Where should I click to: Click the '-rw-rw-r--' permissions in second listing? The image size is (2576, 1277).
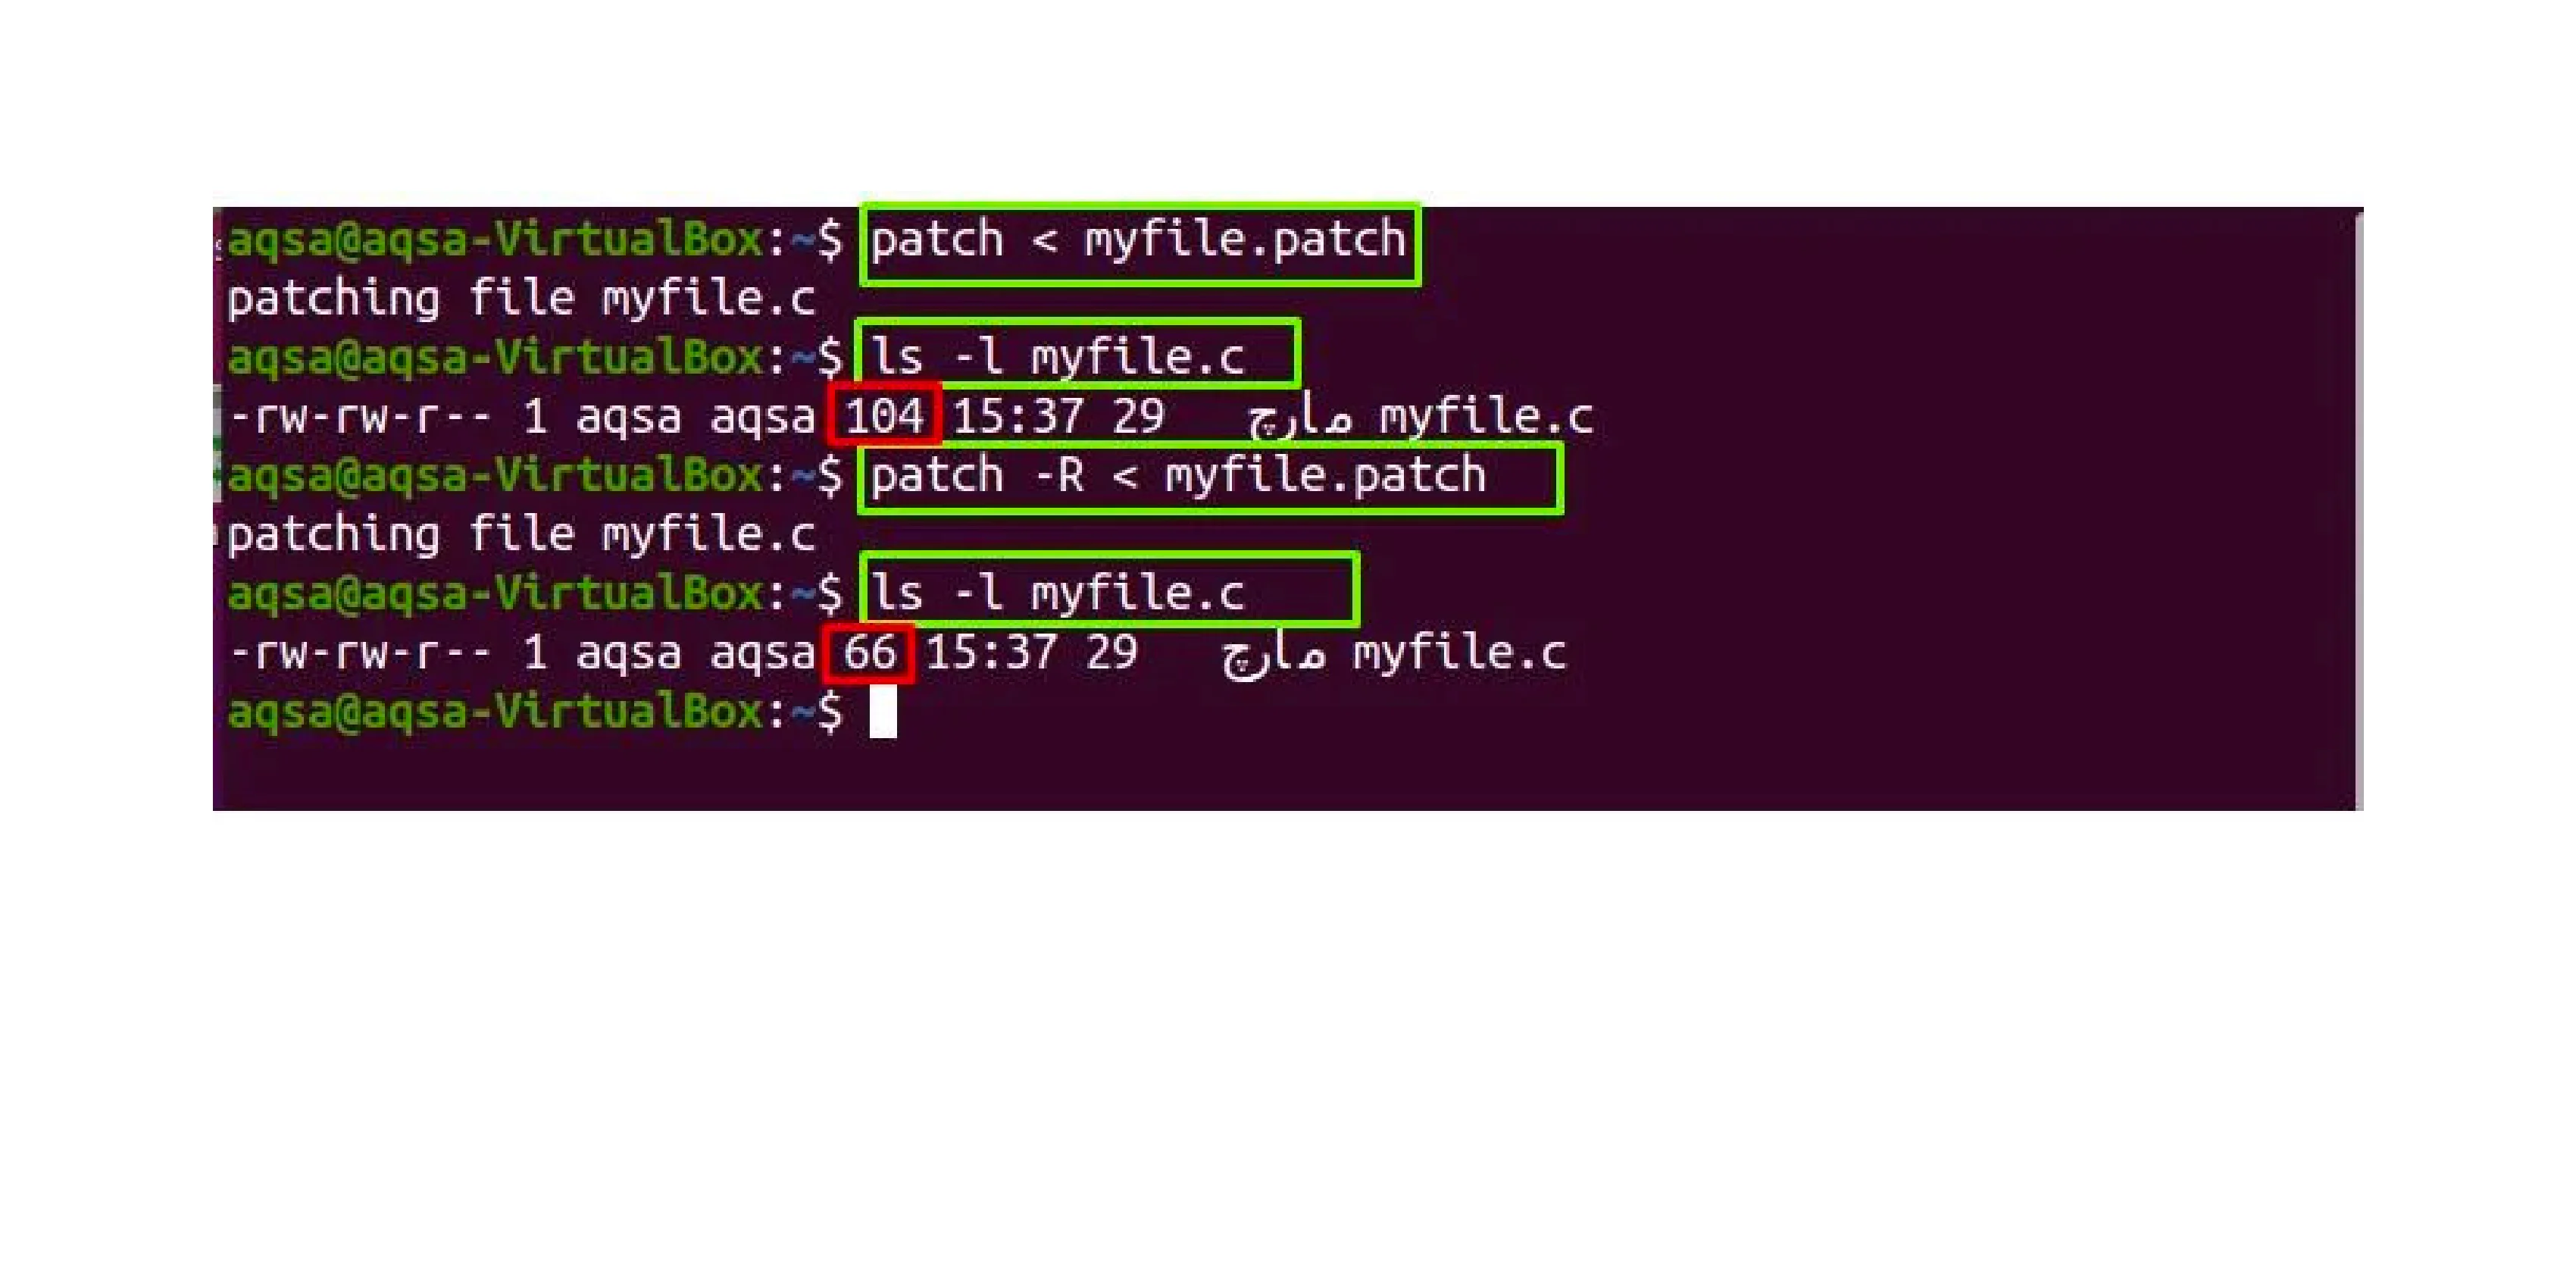[360, 653]
